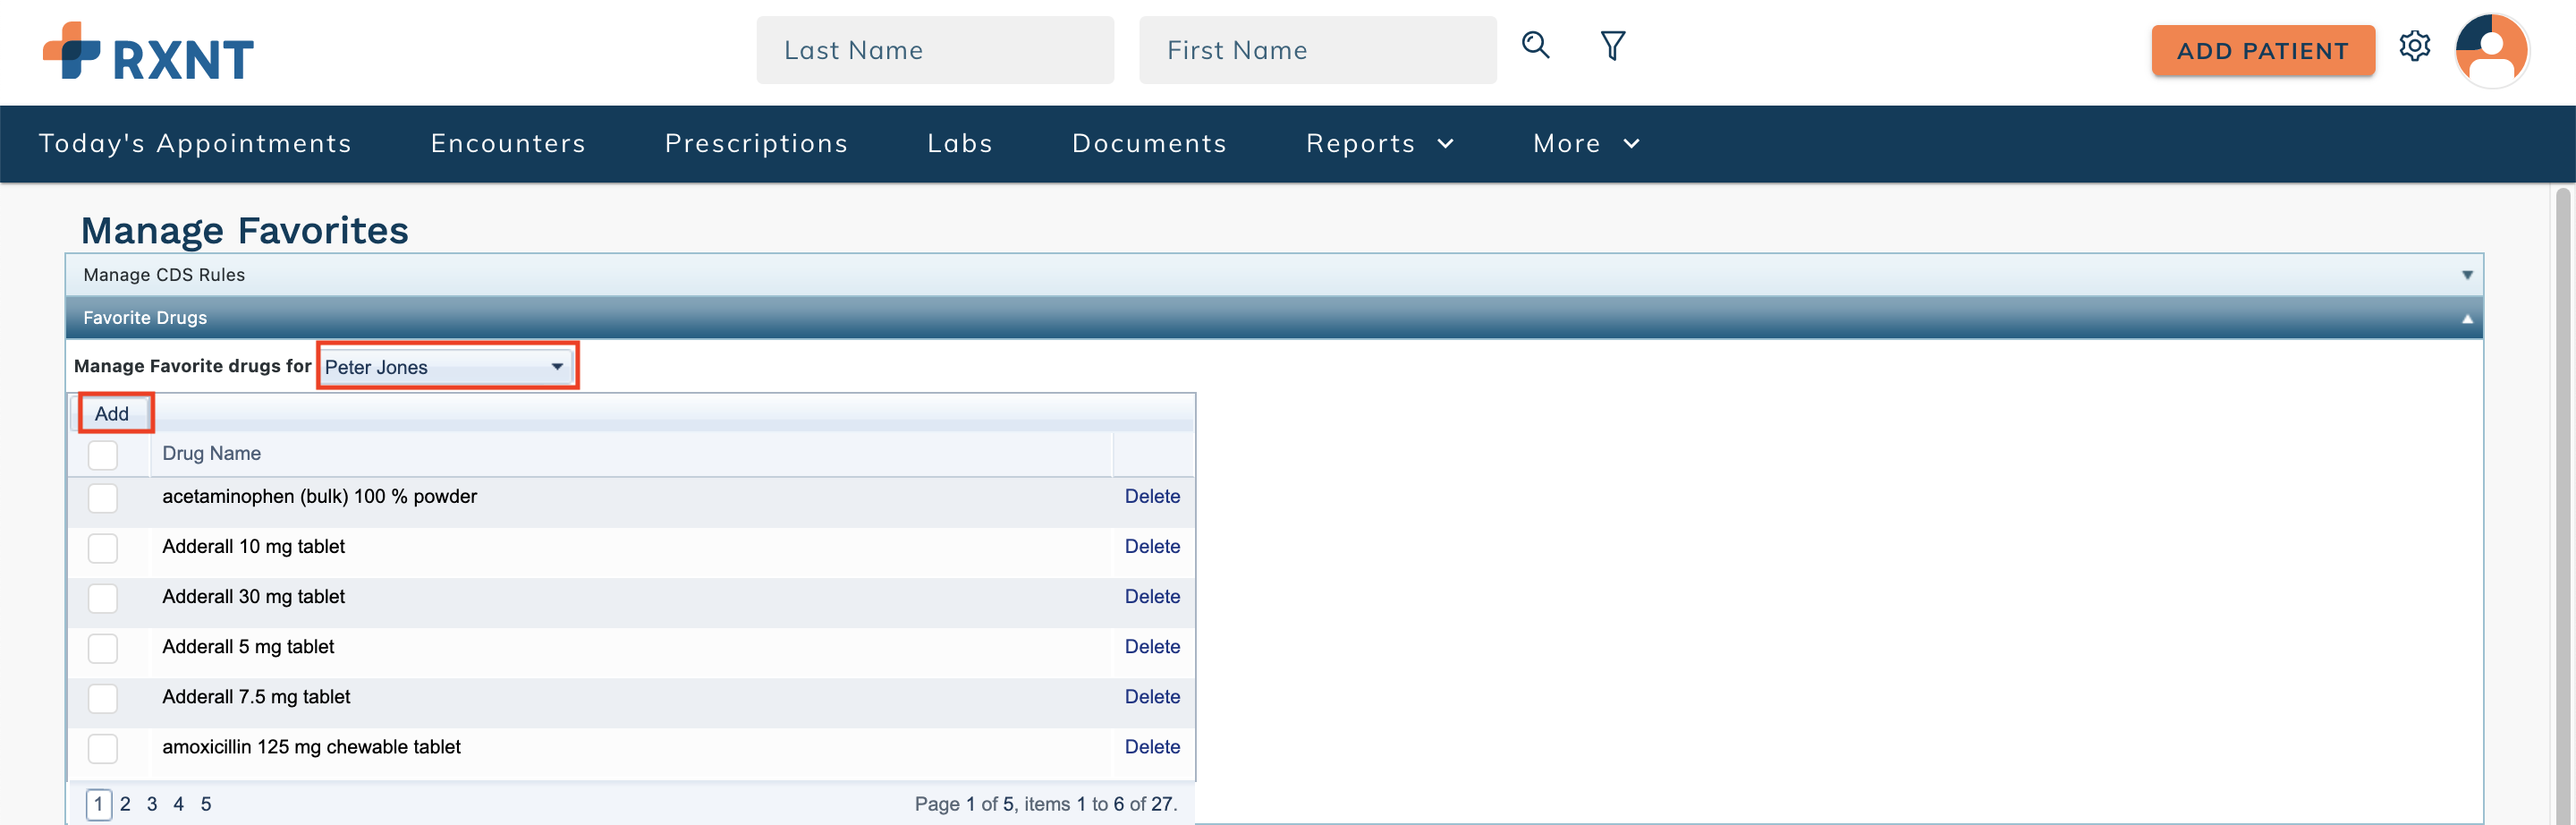The width and height of the screenshot is (2576, 825).
Task: Click the ADD PATIENT button
Action: point(2262,51)
